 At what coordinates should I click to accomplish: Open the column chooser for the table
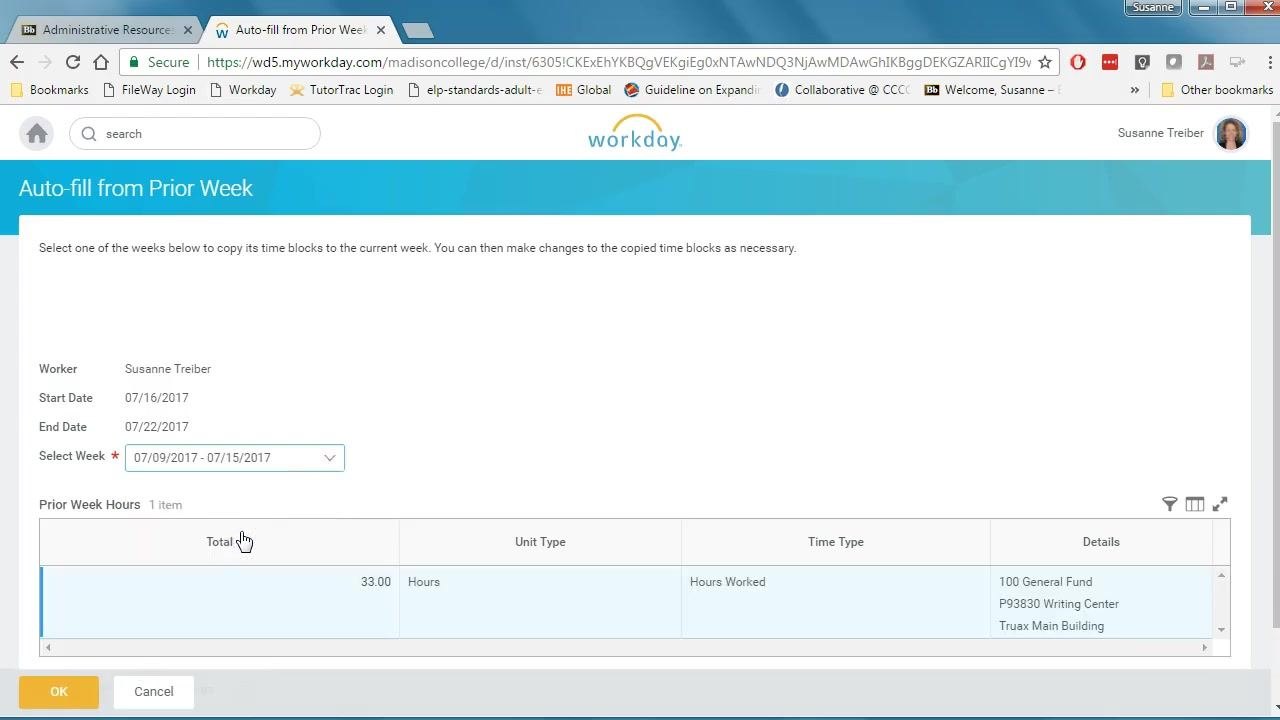point(1195,504)
